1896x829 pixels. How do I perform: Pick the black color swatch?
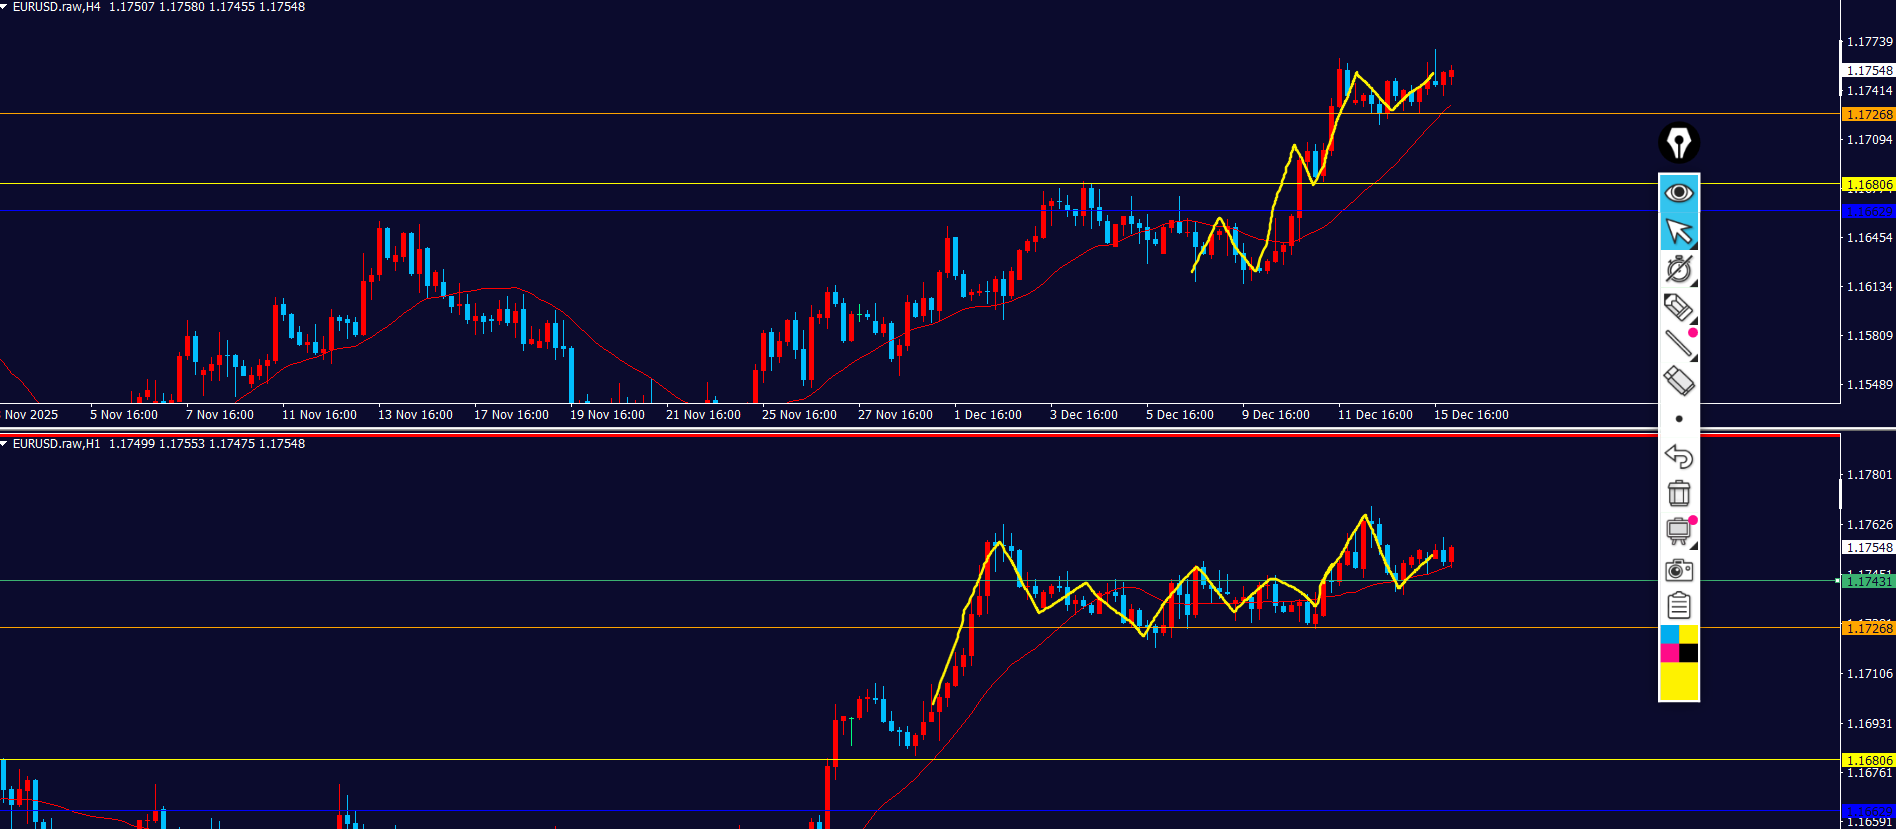tap(1688, 653)
